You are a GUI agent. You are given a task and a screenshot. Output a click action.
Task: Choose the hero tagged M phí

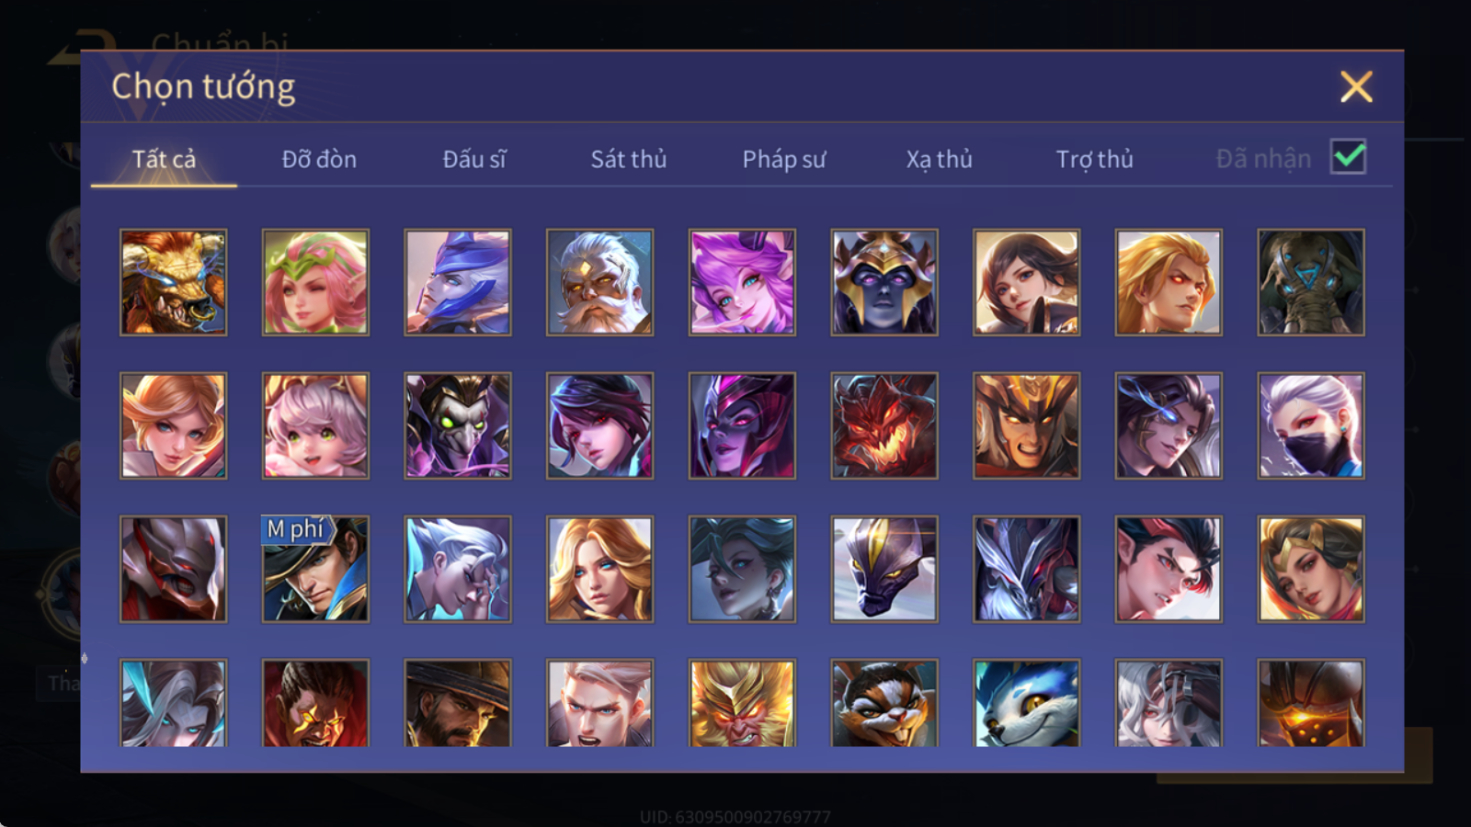tap(315, 569)
